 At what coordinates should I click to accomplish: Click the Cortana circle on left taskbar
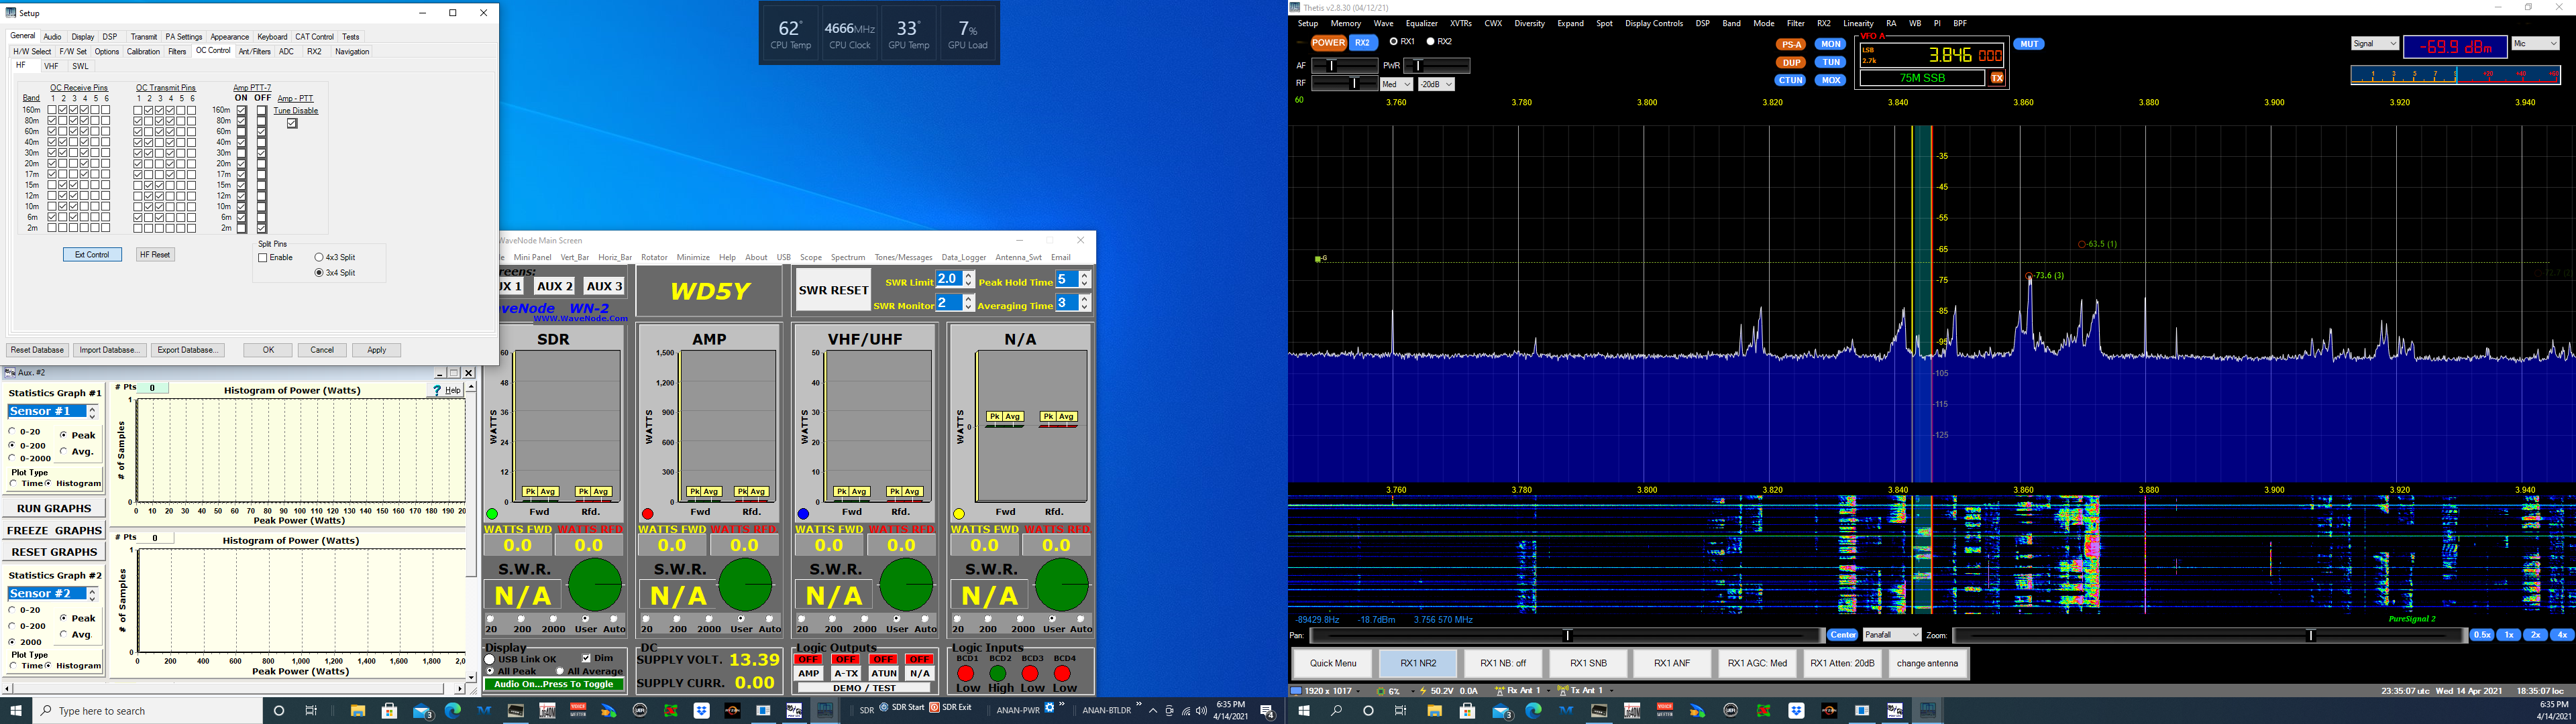click(x=279, y=711)
